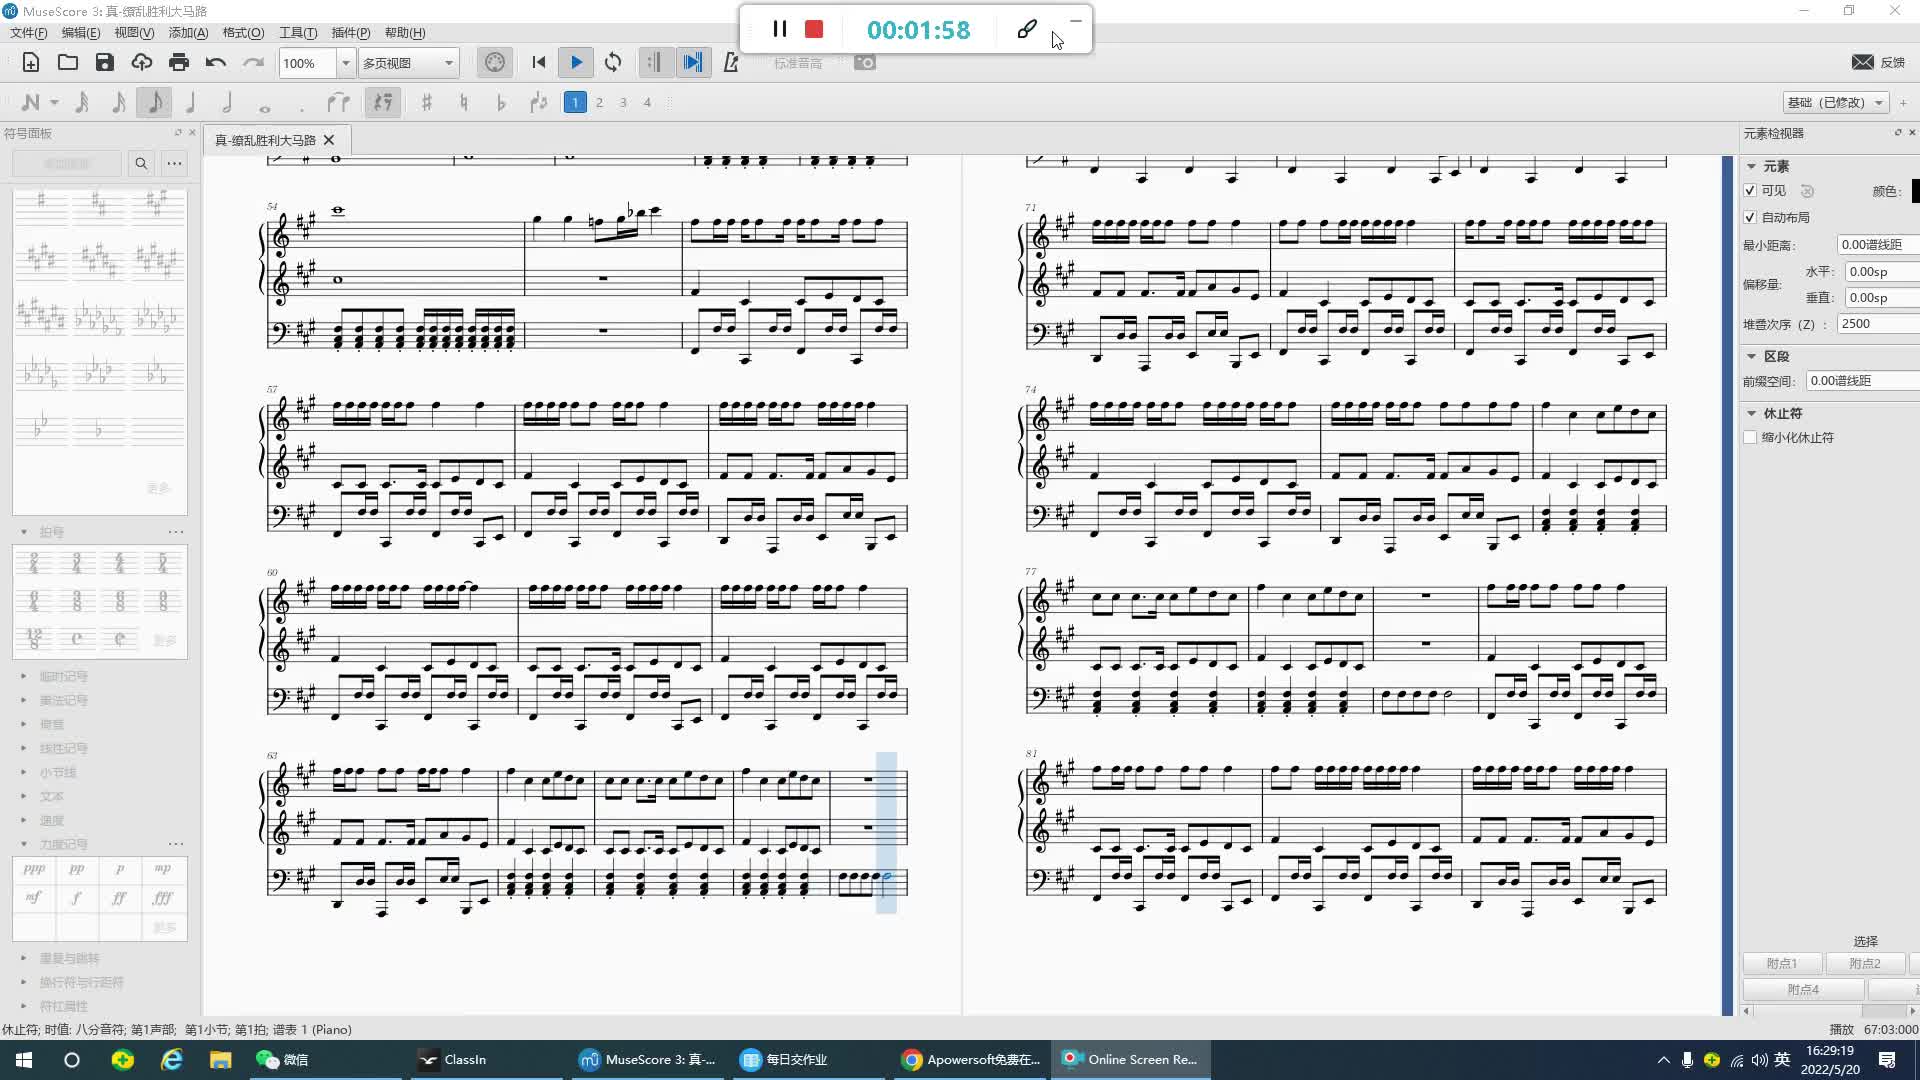Toggle pan score during playback

(692, 62)
